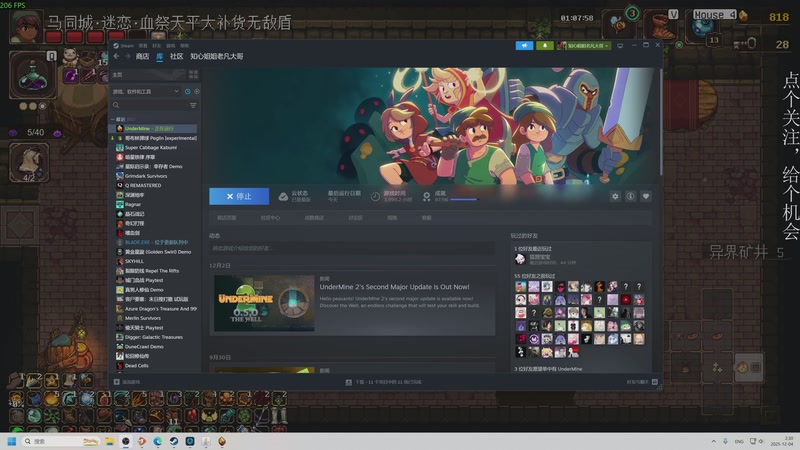The height and width of the screenshot is (450, 800).
Task: Open advanced filter options icon in library sidebar
Action: tap(193, 105)
